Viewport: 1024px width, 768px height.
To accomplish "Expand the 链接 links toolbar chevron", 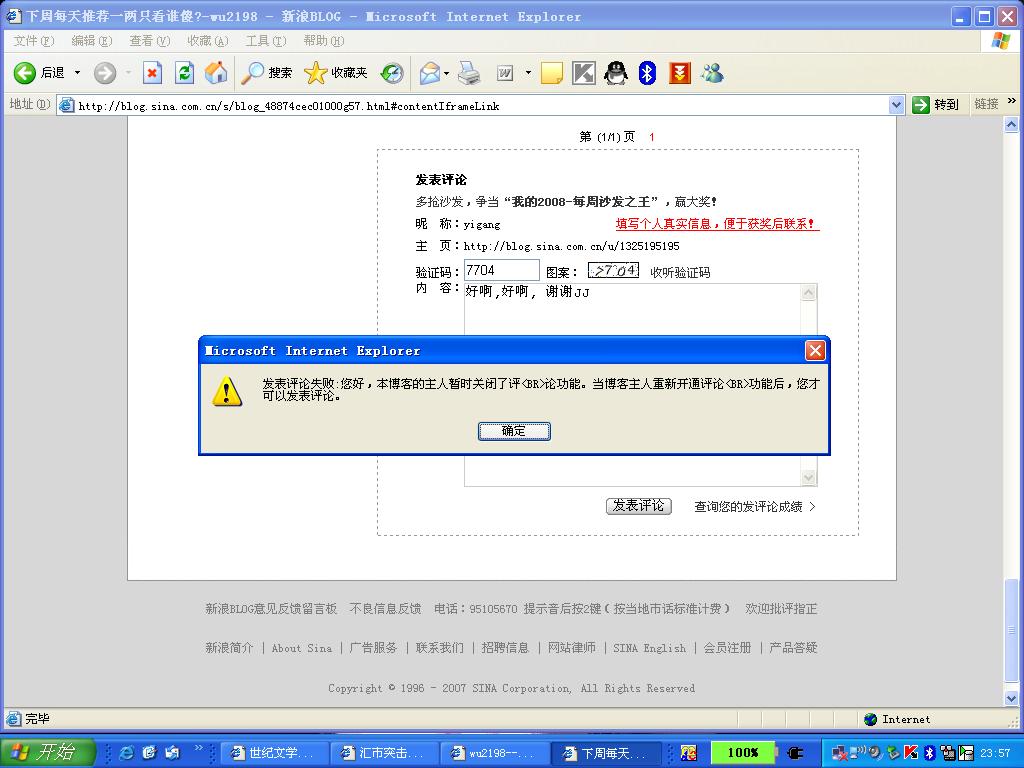I will 1012,101.
